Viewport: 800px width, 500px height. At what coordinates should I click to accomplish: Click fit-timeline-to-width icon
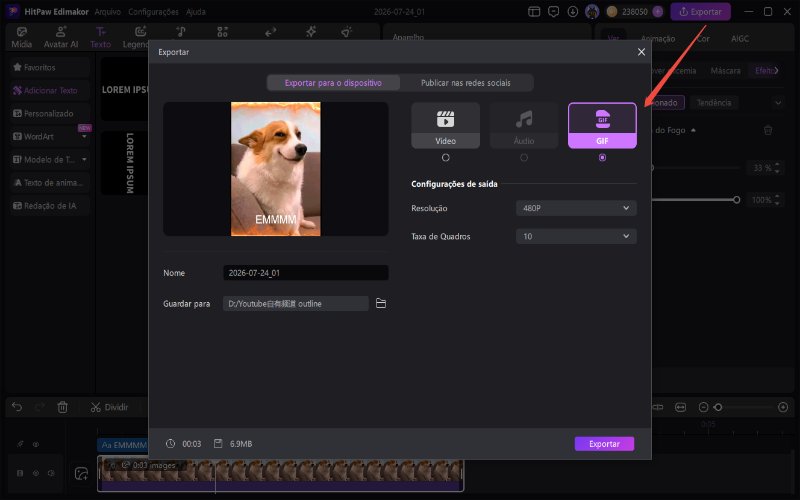tap(681, 407)
